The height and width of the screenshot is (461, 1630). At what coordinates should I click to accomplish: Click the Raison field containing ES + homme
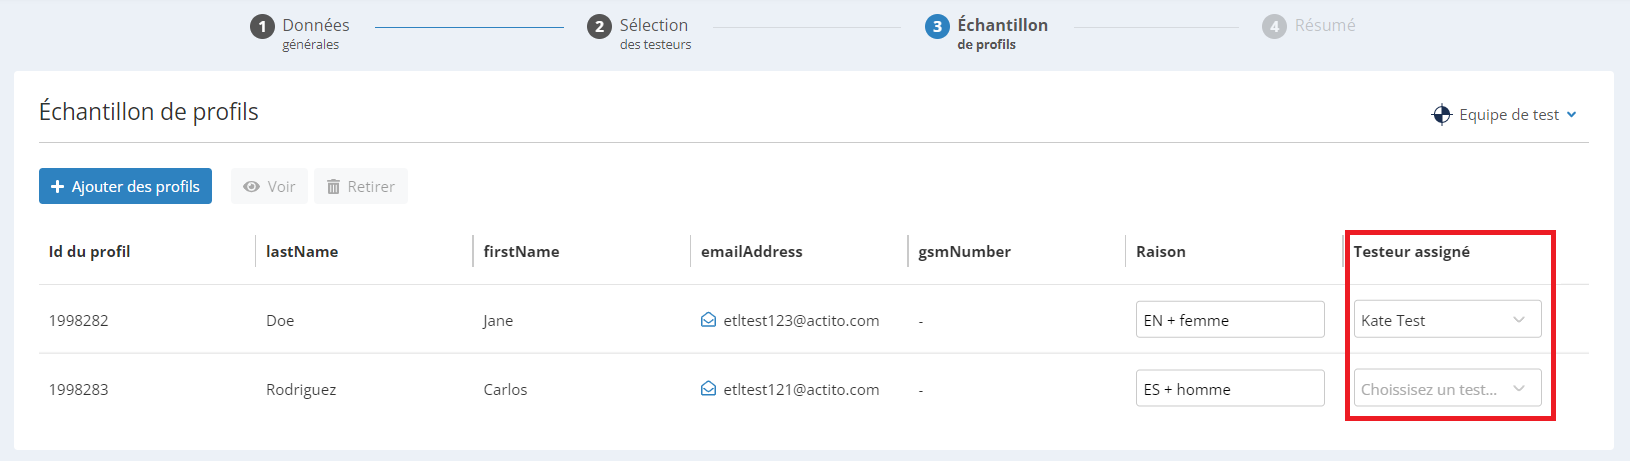(x=1230, y=389)
